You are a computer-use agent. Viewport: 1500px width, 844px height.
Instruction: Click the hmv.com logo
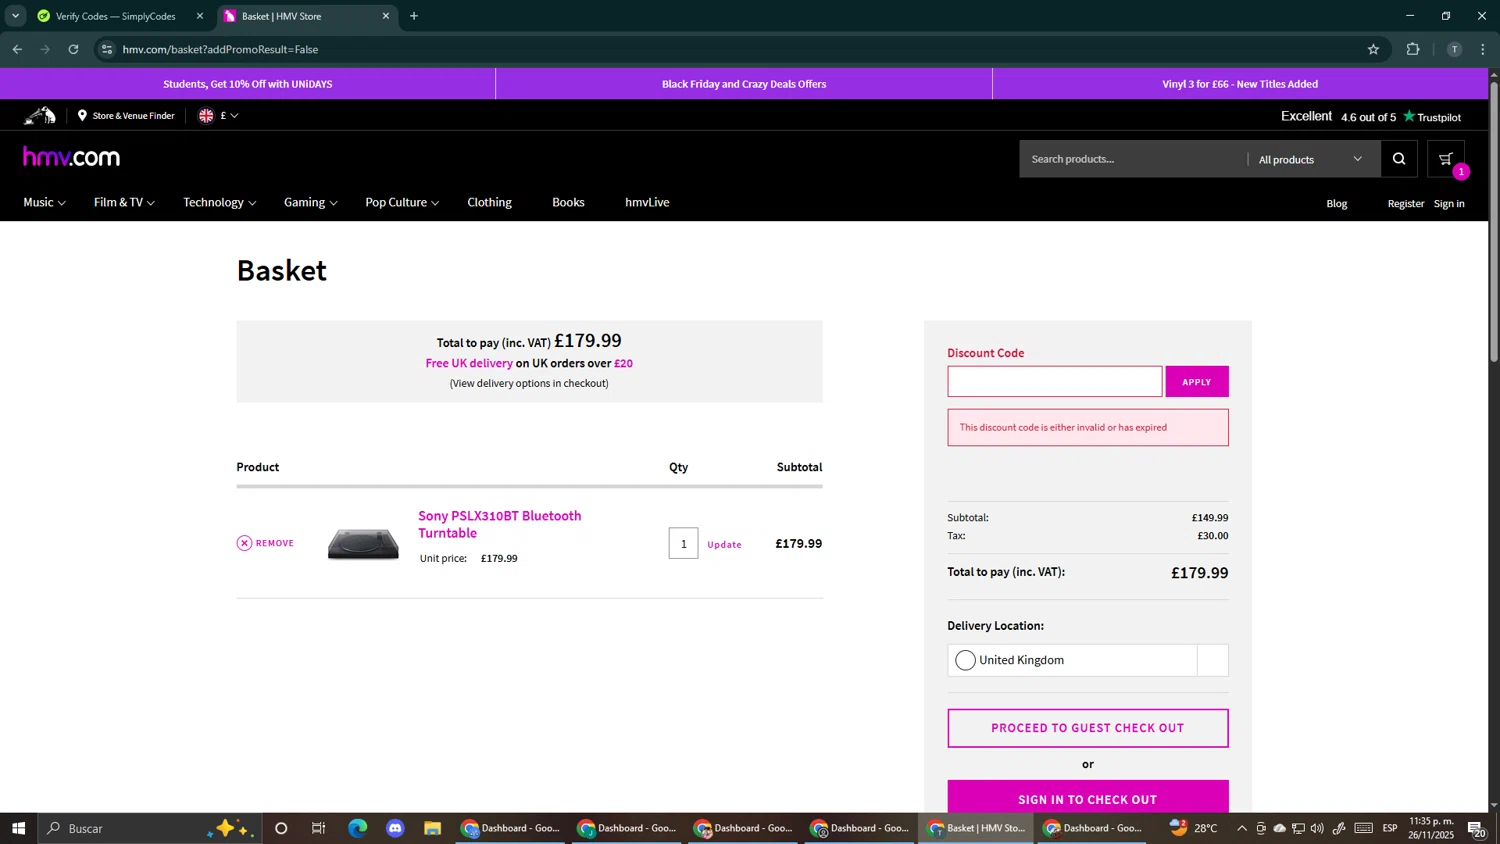pyautogui.click(x=71, y=157)
